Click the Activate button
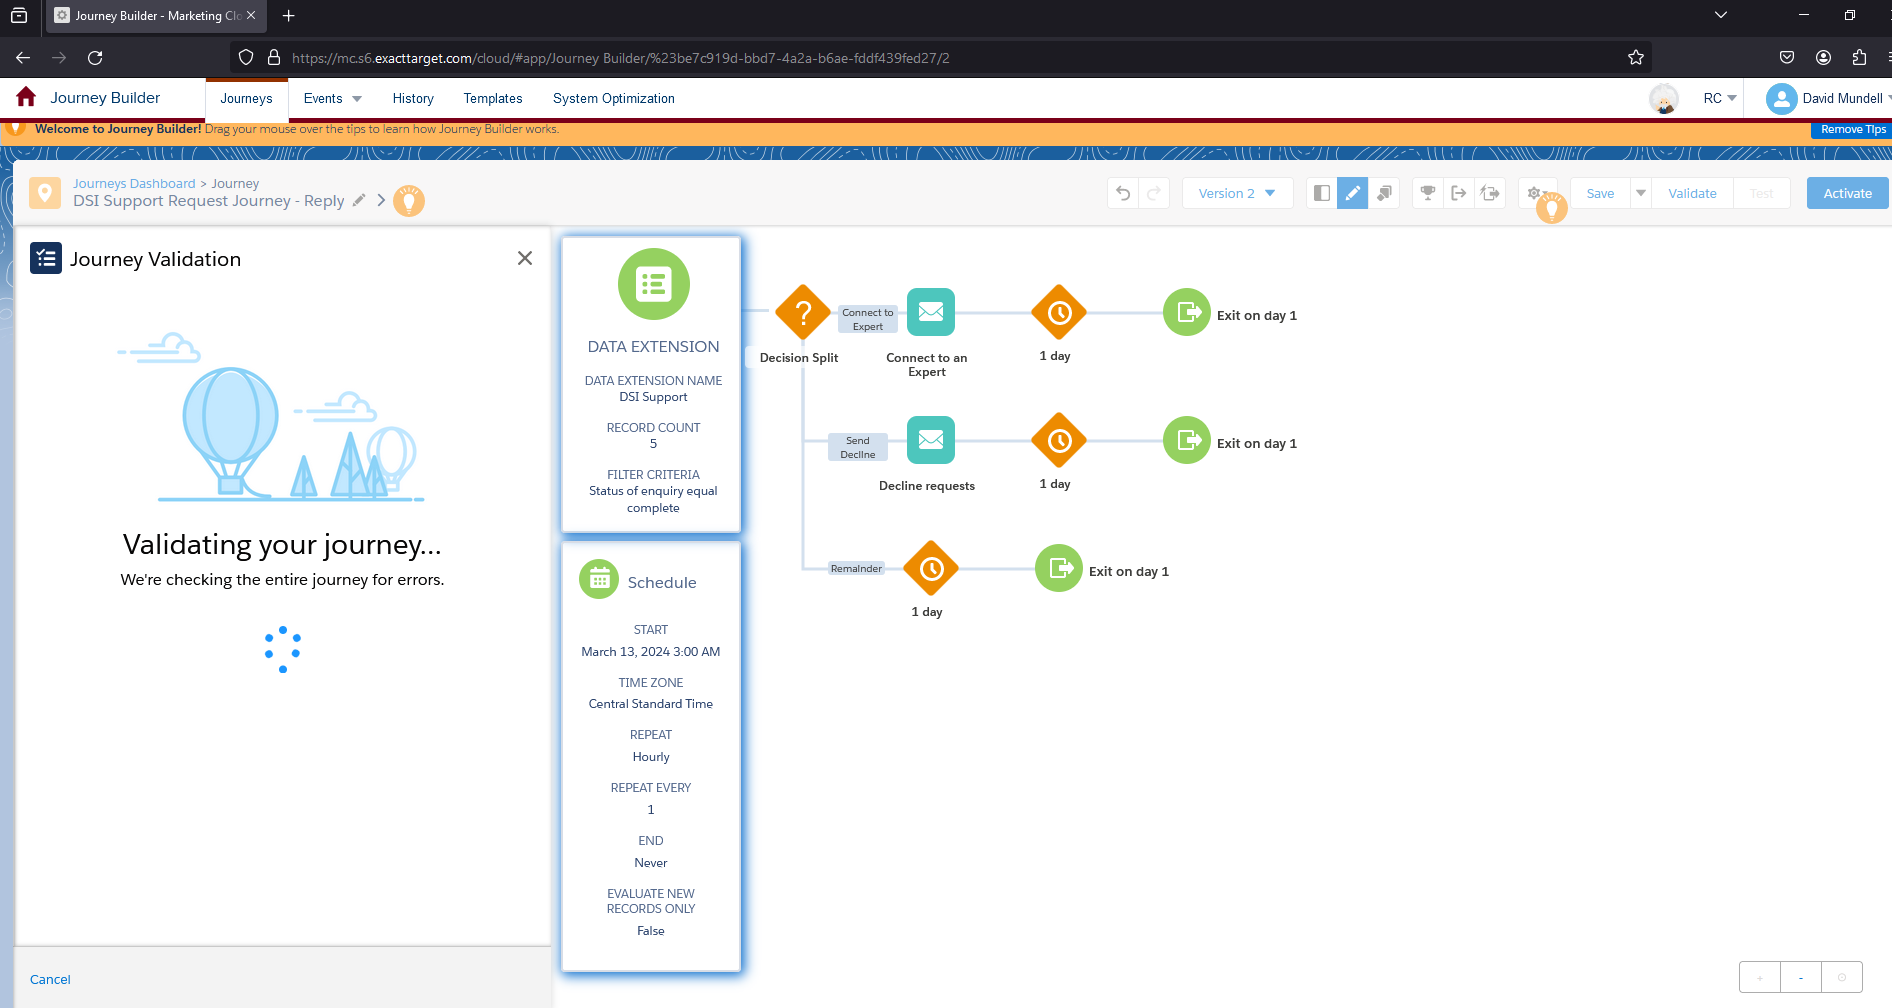Image resolution: width=1892 pixels, height=1008 pixels. pos(1847,194)
